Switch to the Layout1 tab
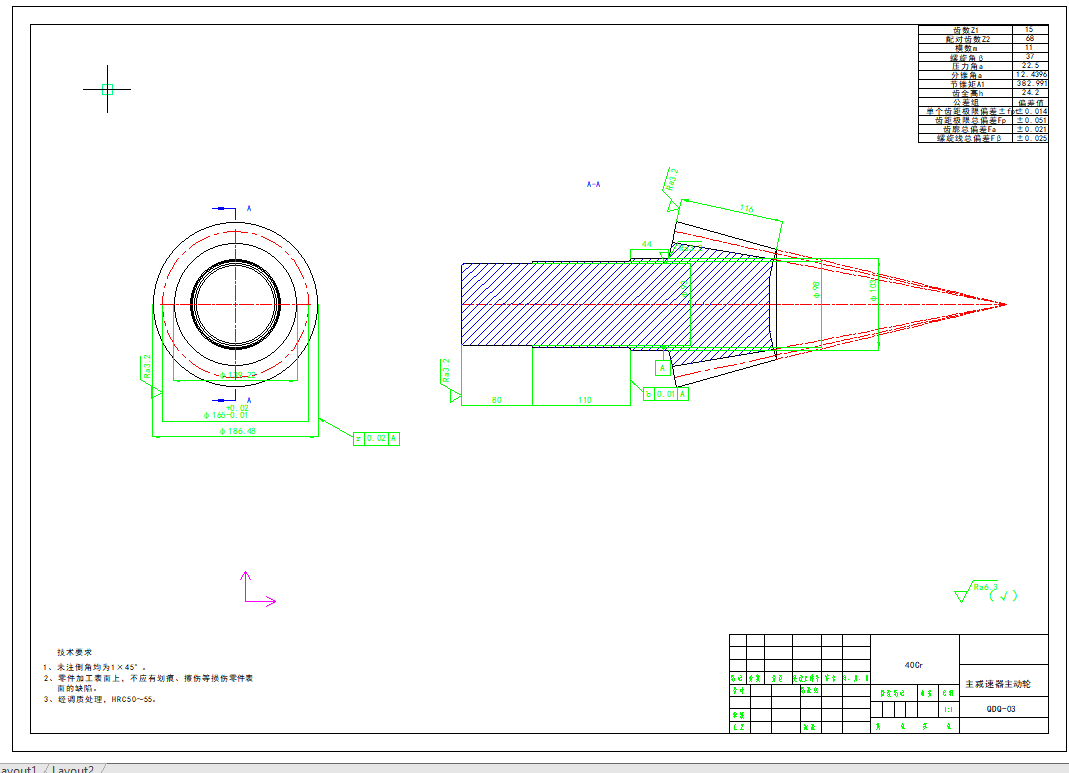Screen dimensions: 1069x773 point(18,768)
